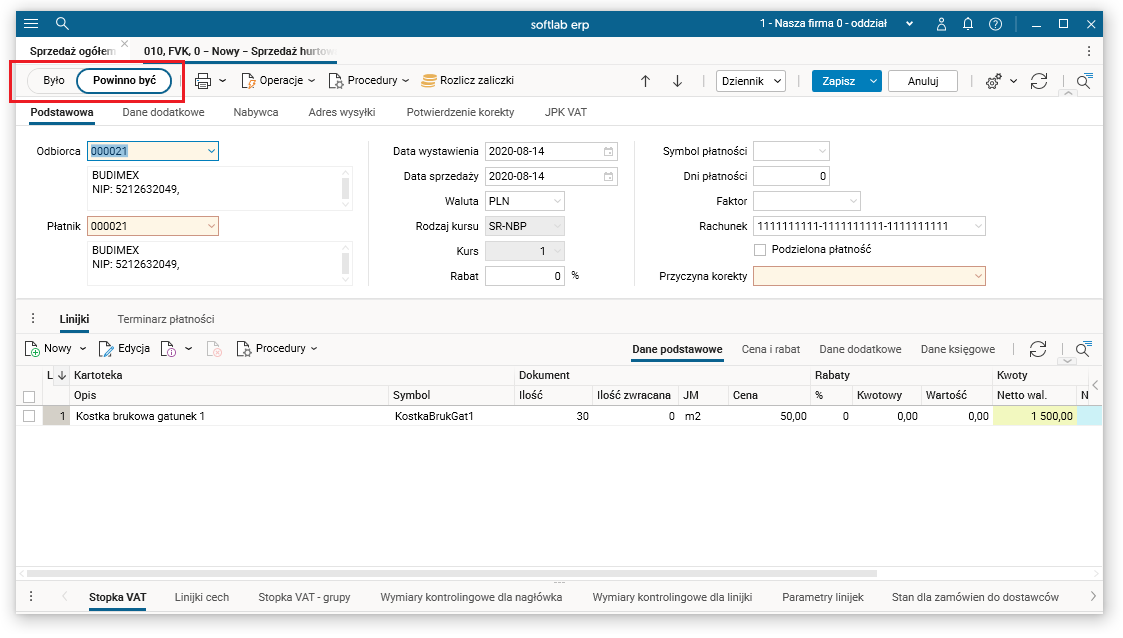Open the Waluta PLN dropdown
The height and width of the screenshot is (638, 1123).
[557, 202]
